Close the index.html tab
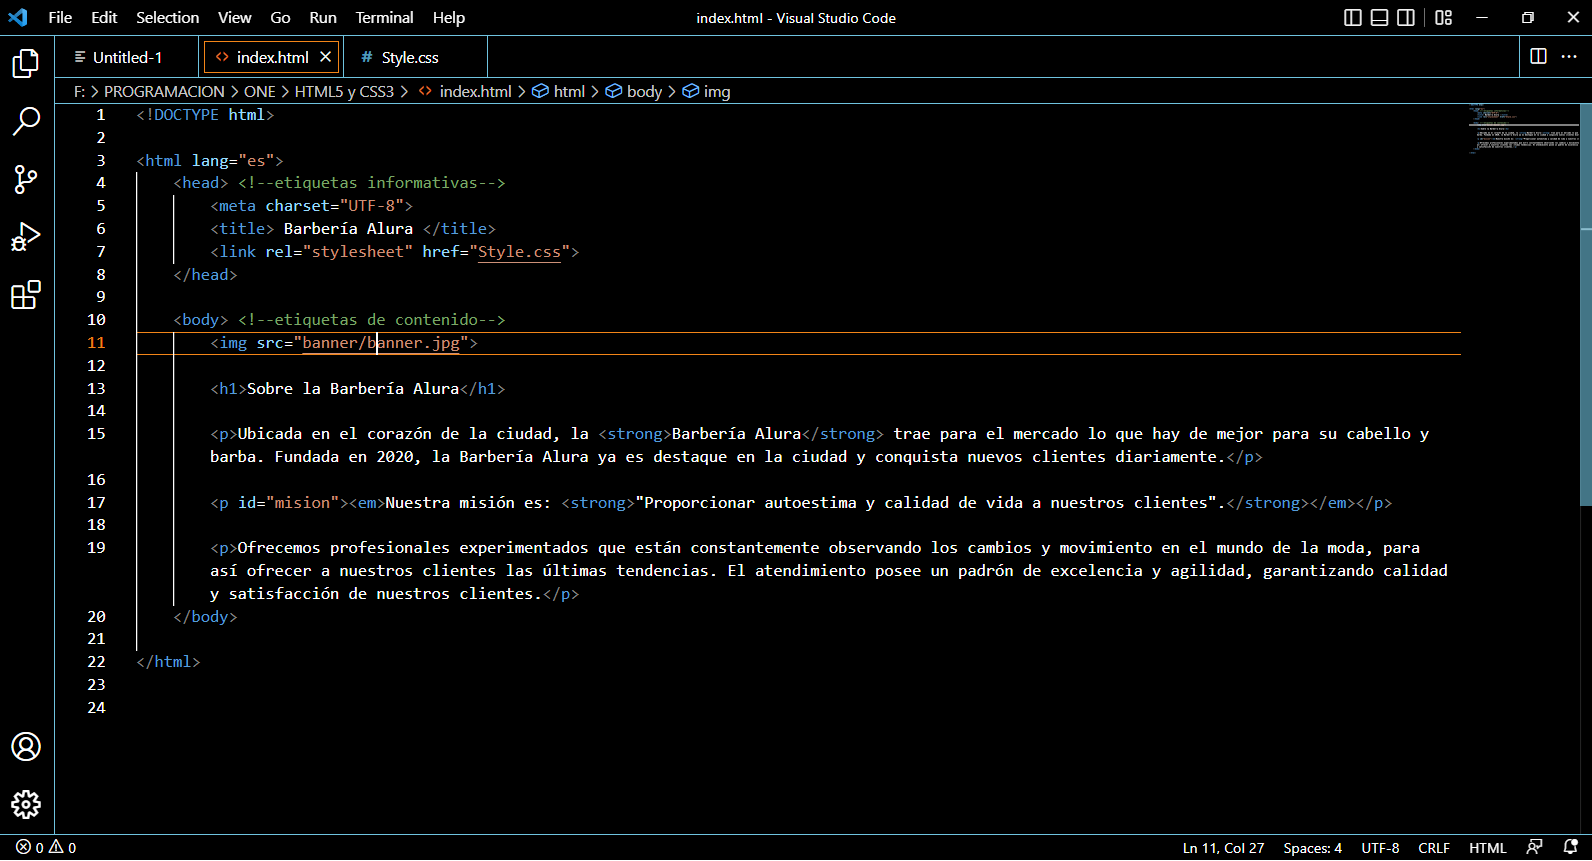Viewport: 1592px width, 861px height. point(325,57)
